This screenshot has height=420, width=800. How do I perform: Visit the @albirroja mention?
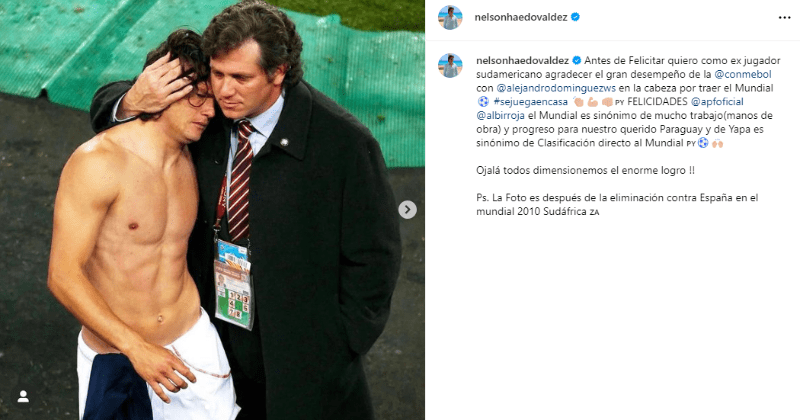[500, 116]
